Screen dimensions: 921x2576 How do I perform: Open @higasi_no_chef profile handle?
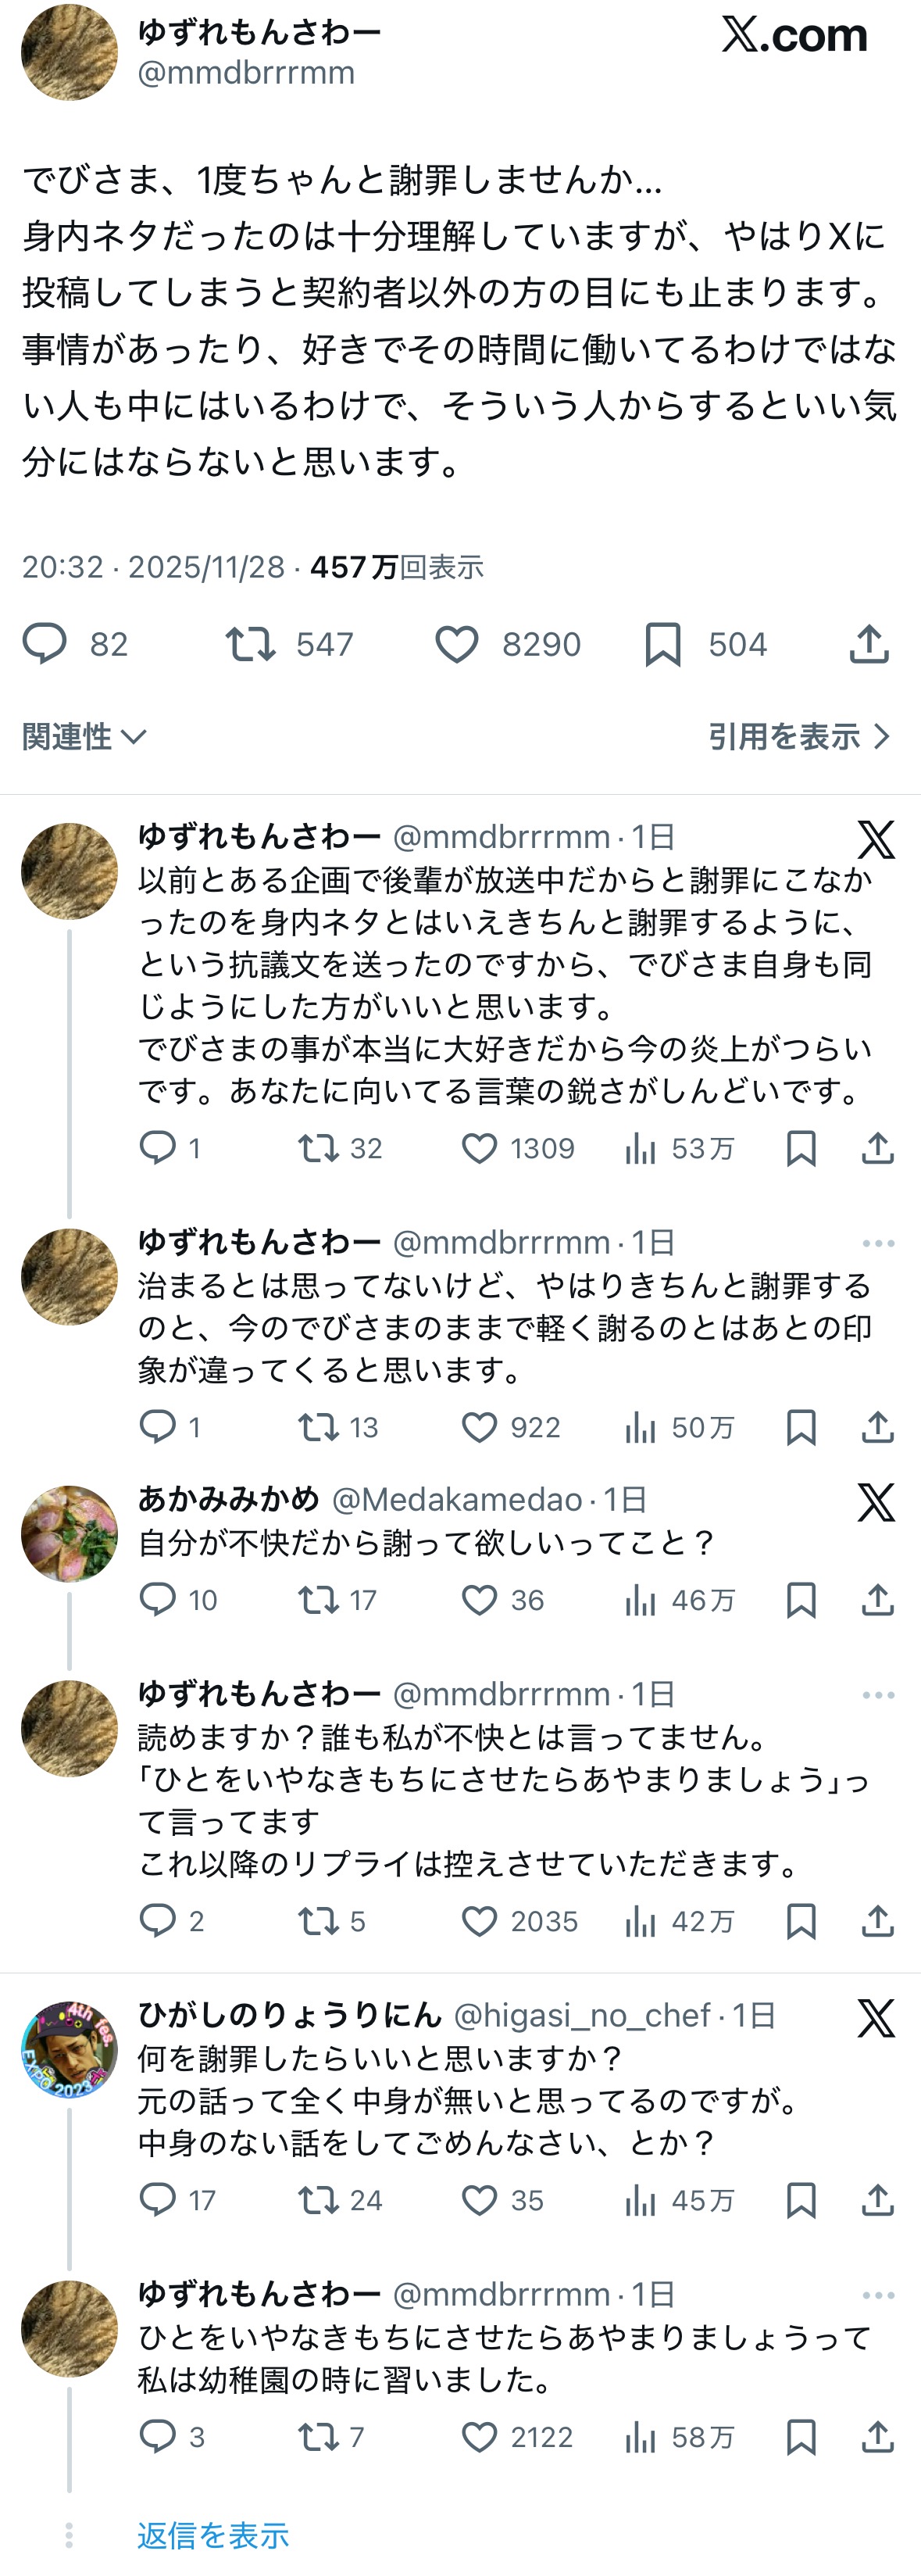point(582,2015)
